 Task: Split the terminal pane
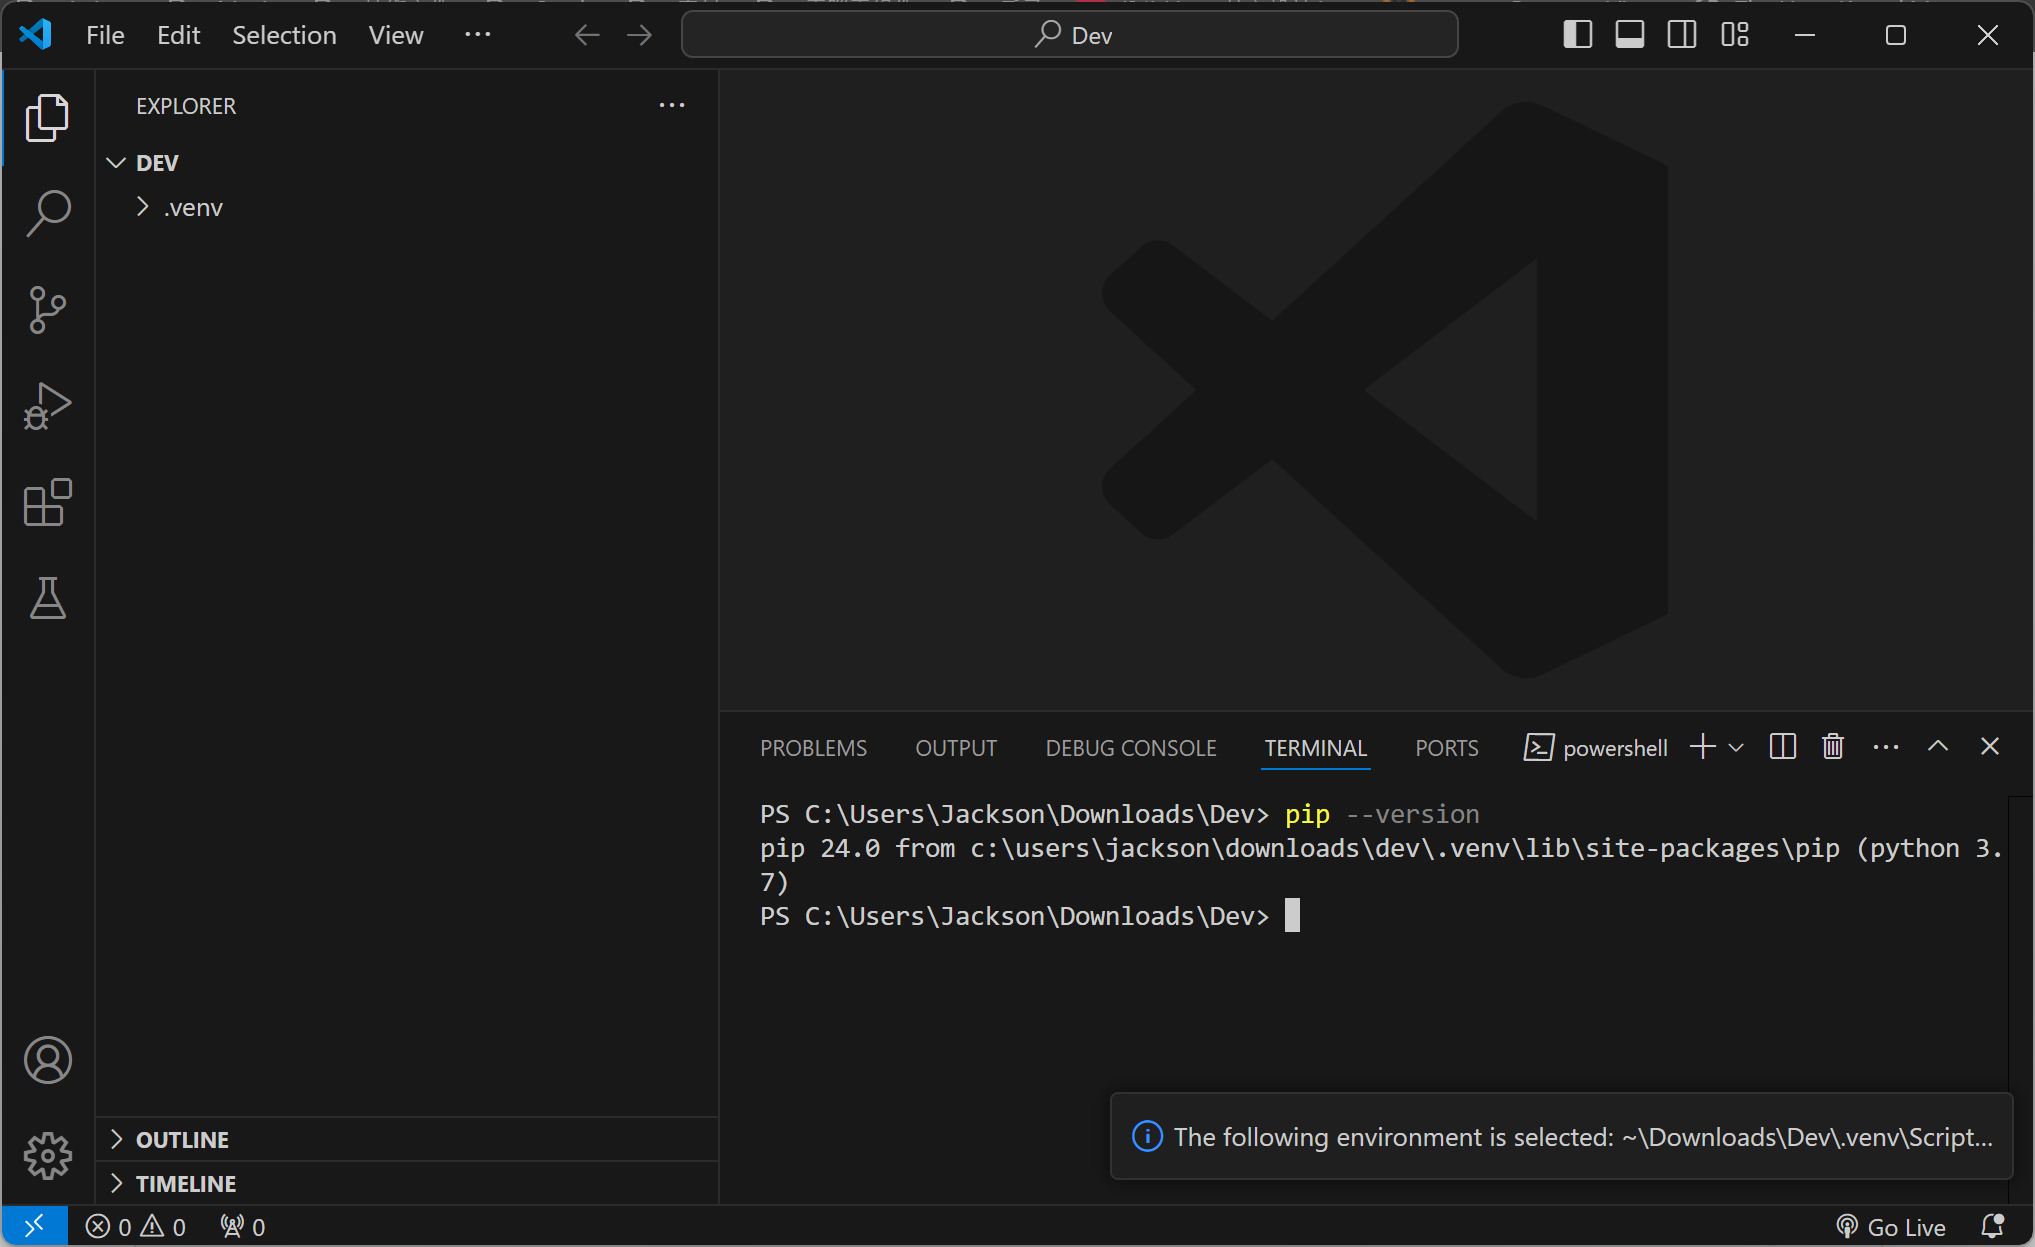[1782, 747]
